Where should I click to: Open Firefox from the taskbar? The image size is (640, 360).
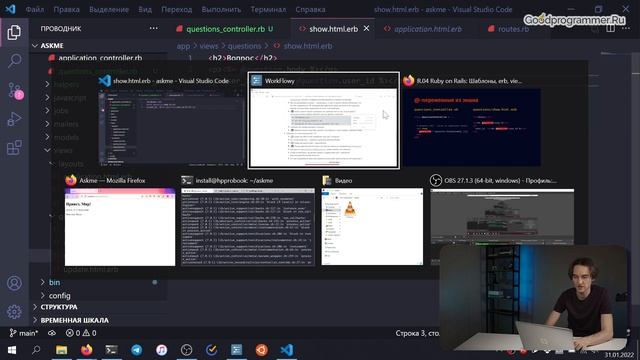87,350
